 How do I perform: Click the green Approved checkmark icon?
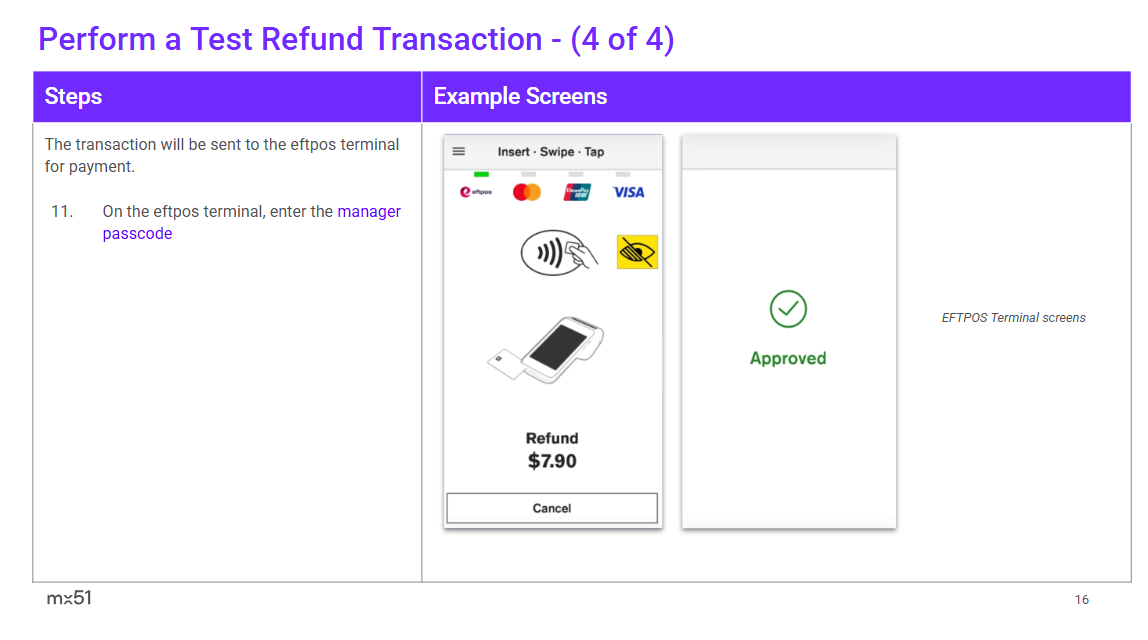(788, 309)
